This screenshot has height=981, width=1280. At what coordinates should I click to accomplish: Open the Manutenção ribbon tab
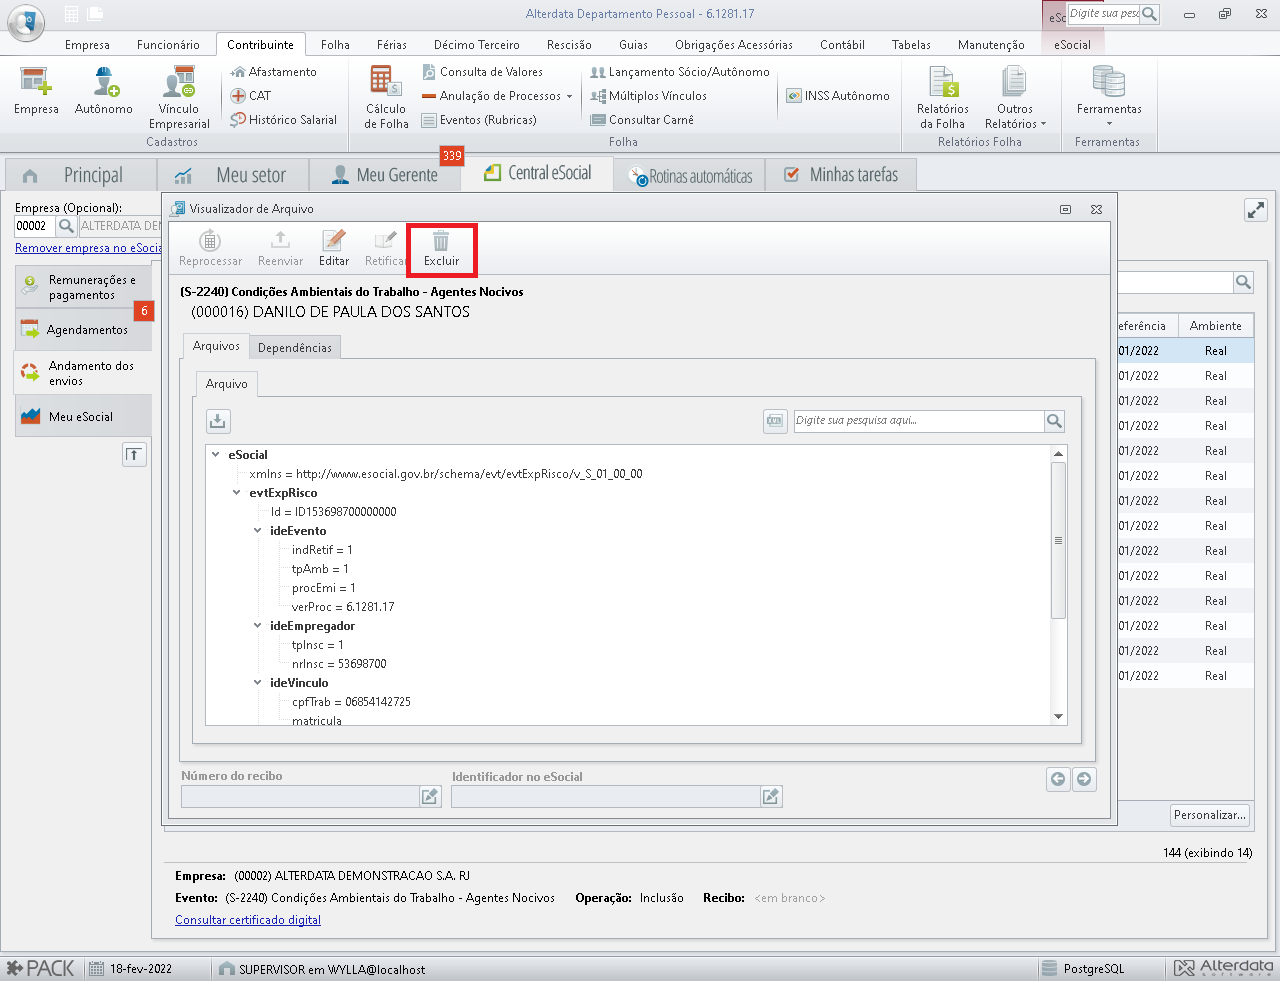point(991,45)
